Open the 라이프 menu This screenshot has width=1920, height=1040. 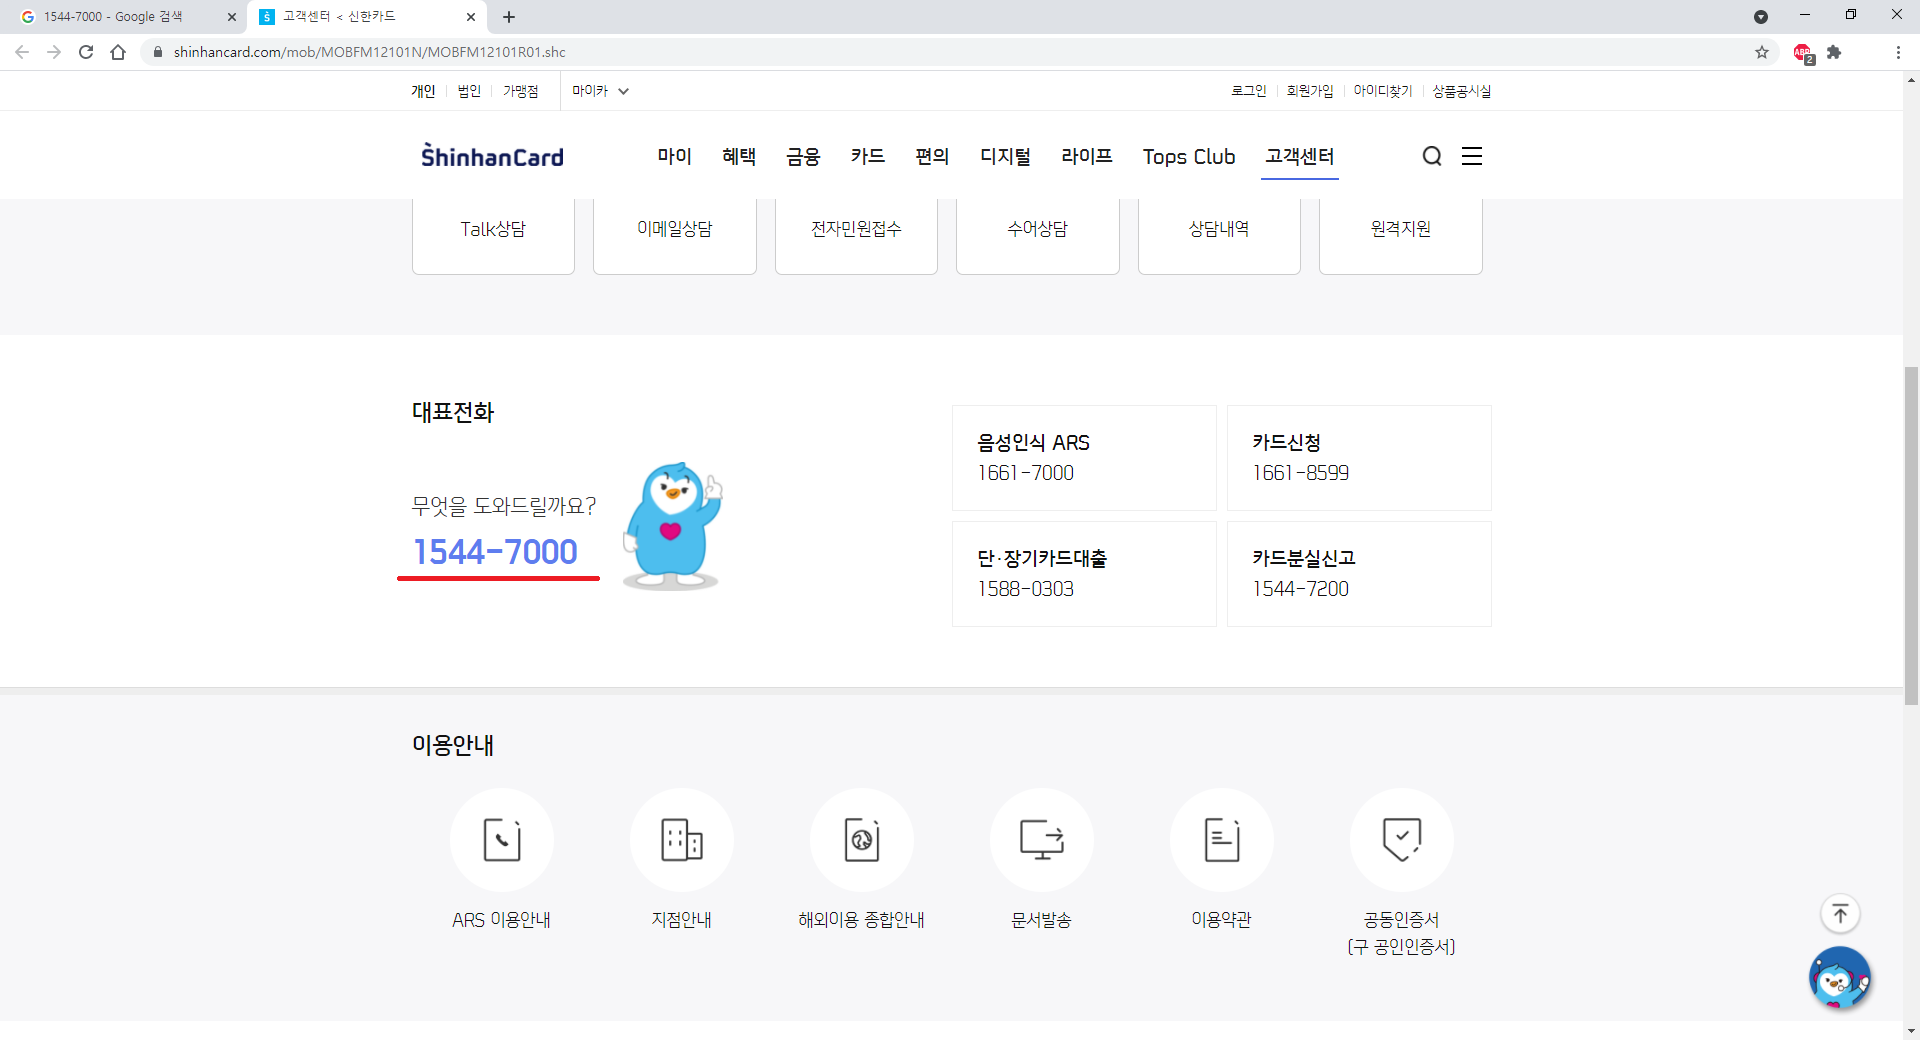(x=1087, y=156)
